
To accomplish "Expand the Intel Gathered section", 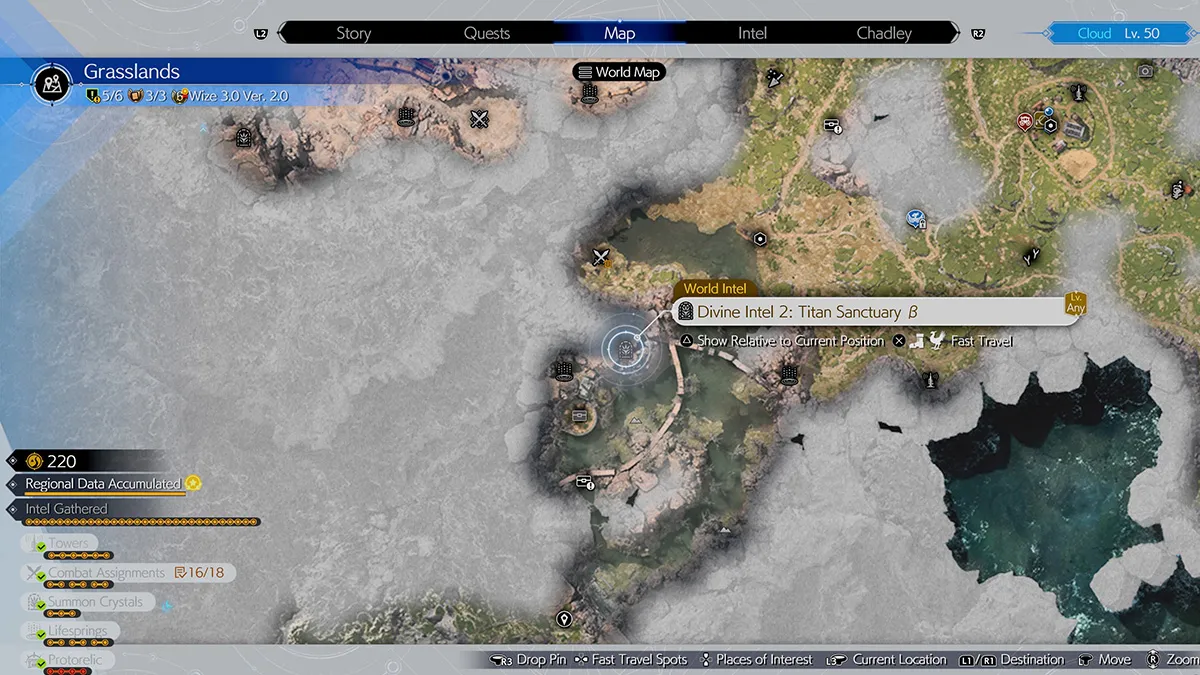I will point(66,509).
